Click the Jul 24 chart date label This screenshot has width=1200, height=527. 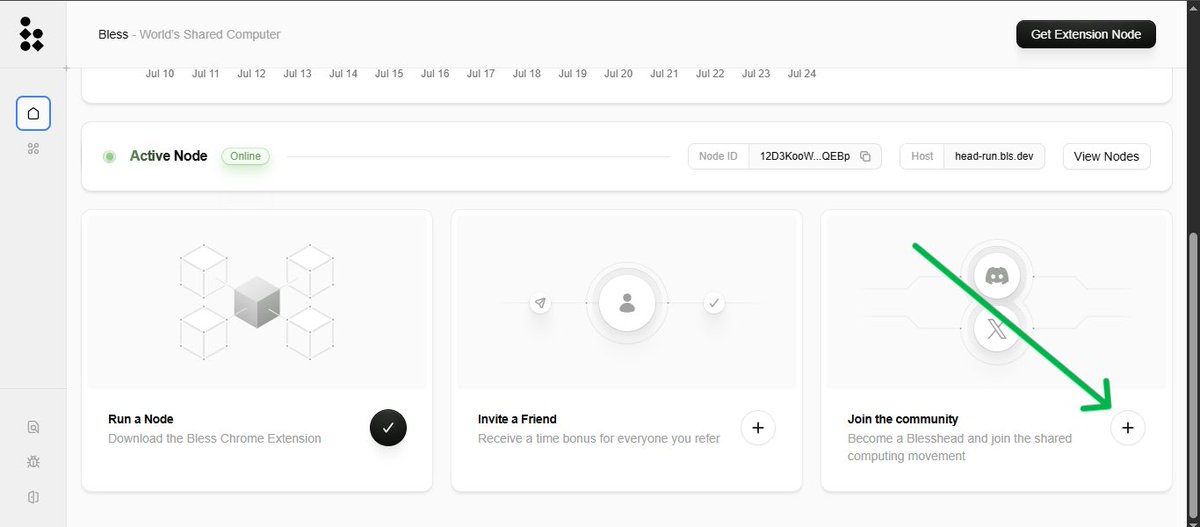pyautogui.click(x=802, y=74)
